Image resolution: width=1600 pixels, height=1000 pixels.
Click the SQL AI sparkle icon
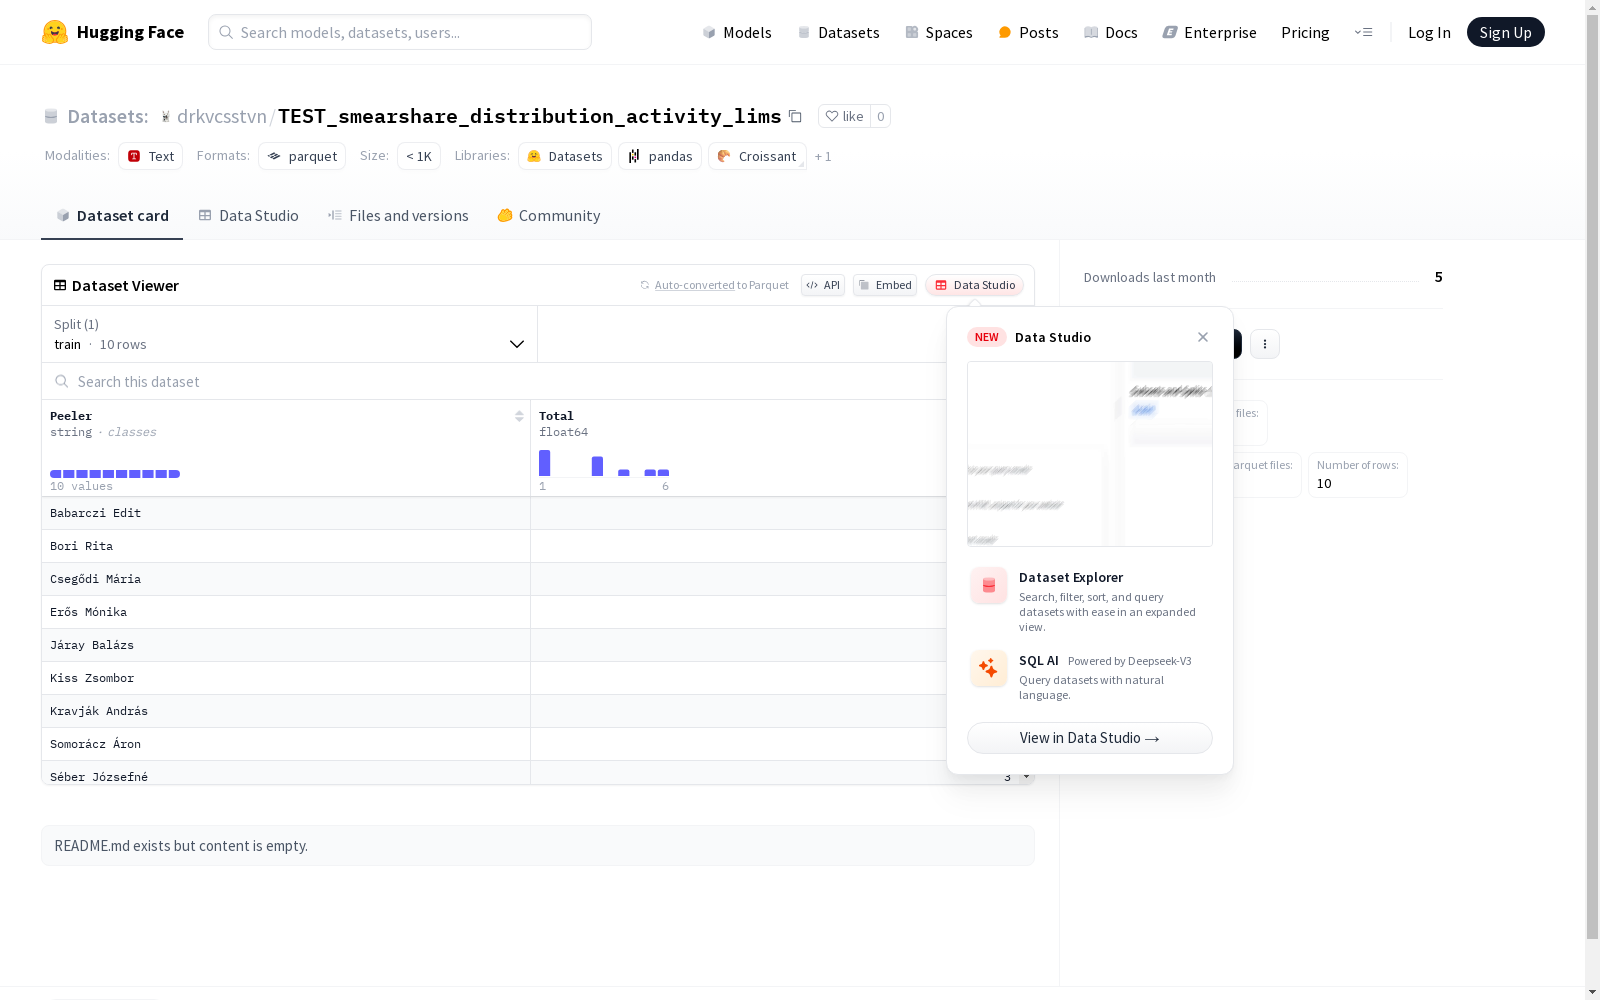pos(989,668)
